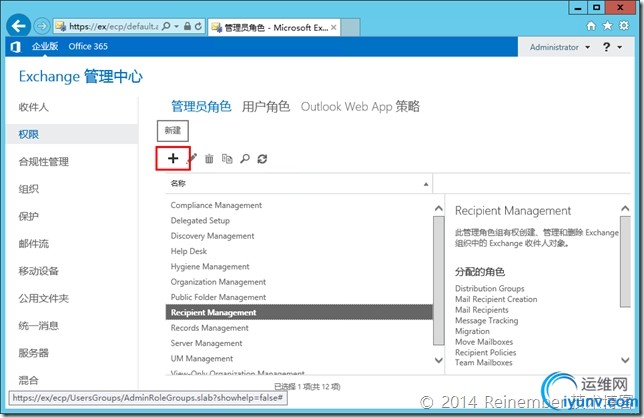Click address bar search magnifier
The image size is (644, 418).
click(x=166, y=26)
